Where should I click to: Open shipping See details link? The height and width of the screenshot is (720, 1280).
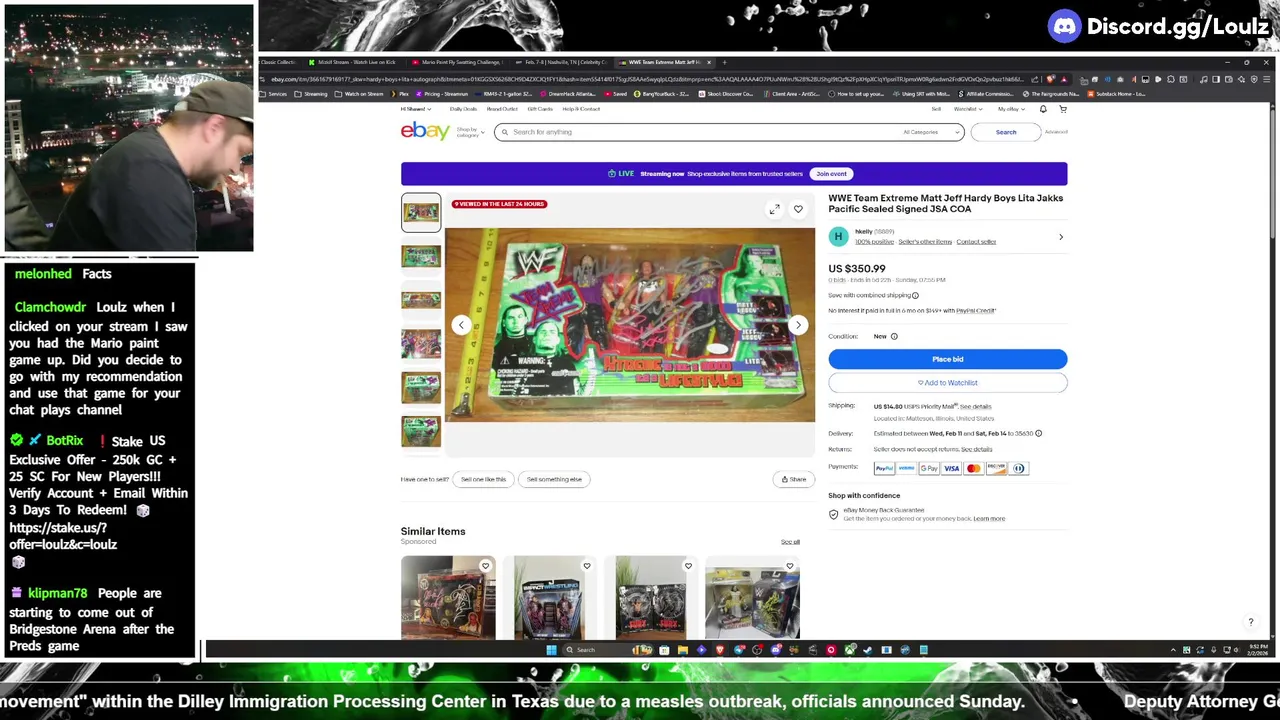point(976,407)
